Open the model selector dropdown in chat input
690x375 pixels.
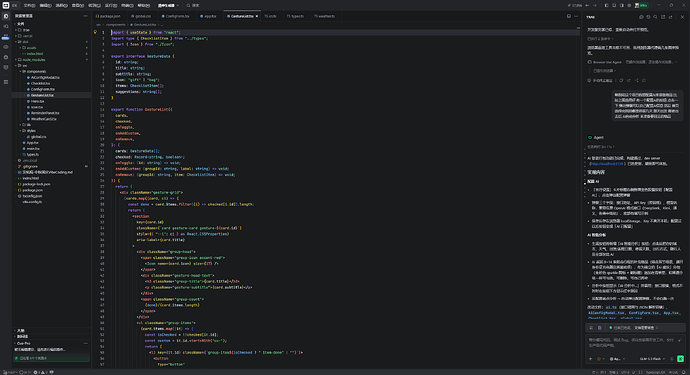pyautogui.click(x=653, y=359)
